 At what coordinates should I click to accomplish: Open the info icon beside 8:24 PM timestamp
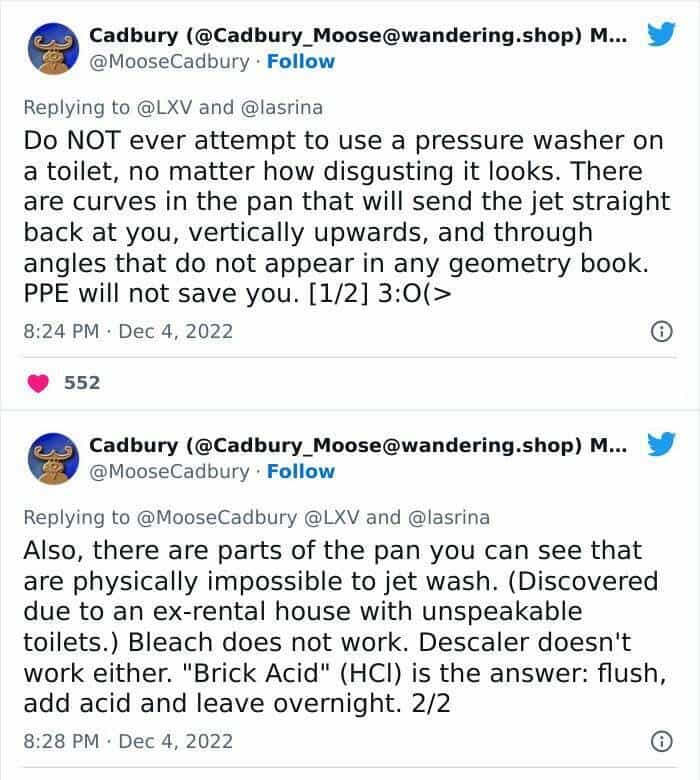[x=660, y=330]
